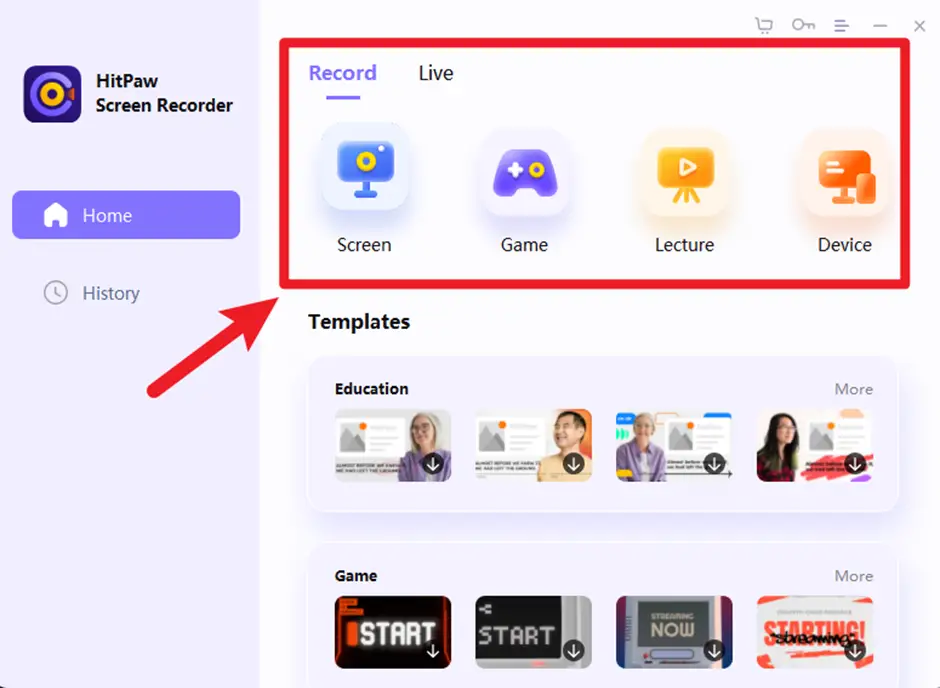
Task: Select the Game recording controller icon
Action: click(x=525, y=173)
